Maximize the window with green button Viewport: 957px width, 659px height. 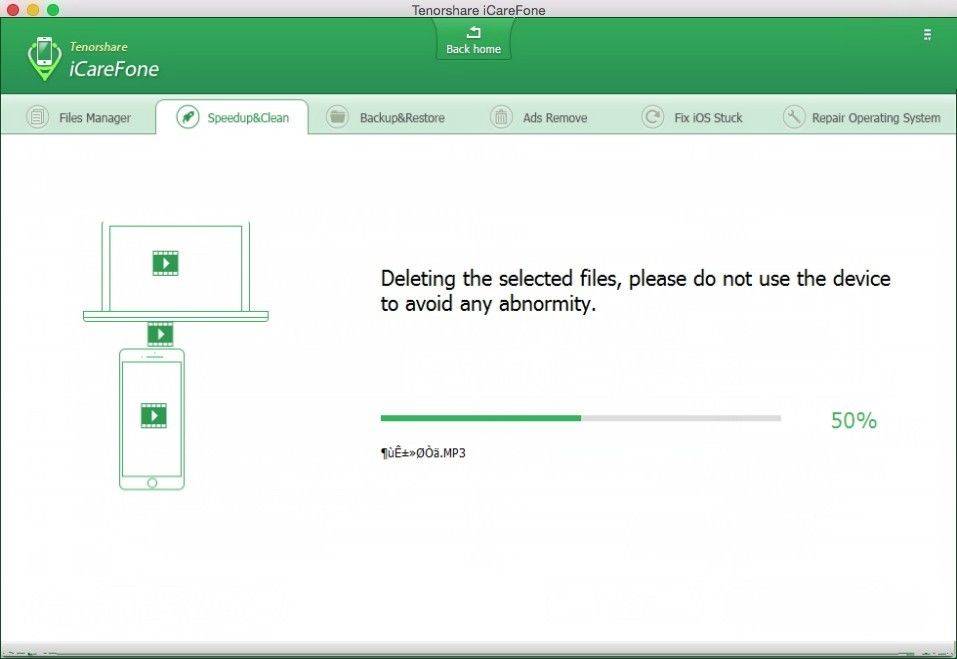point(53,10)
